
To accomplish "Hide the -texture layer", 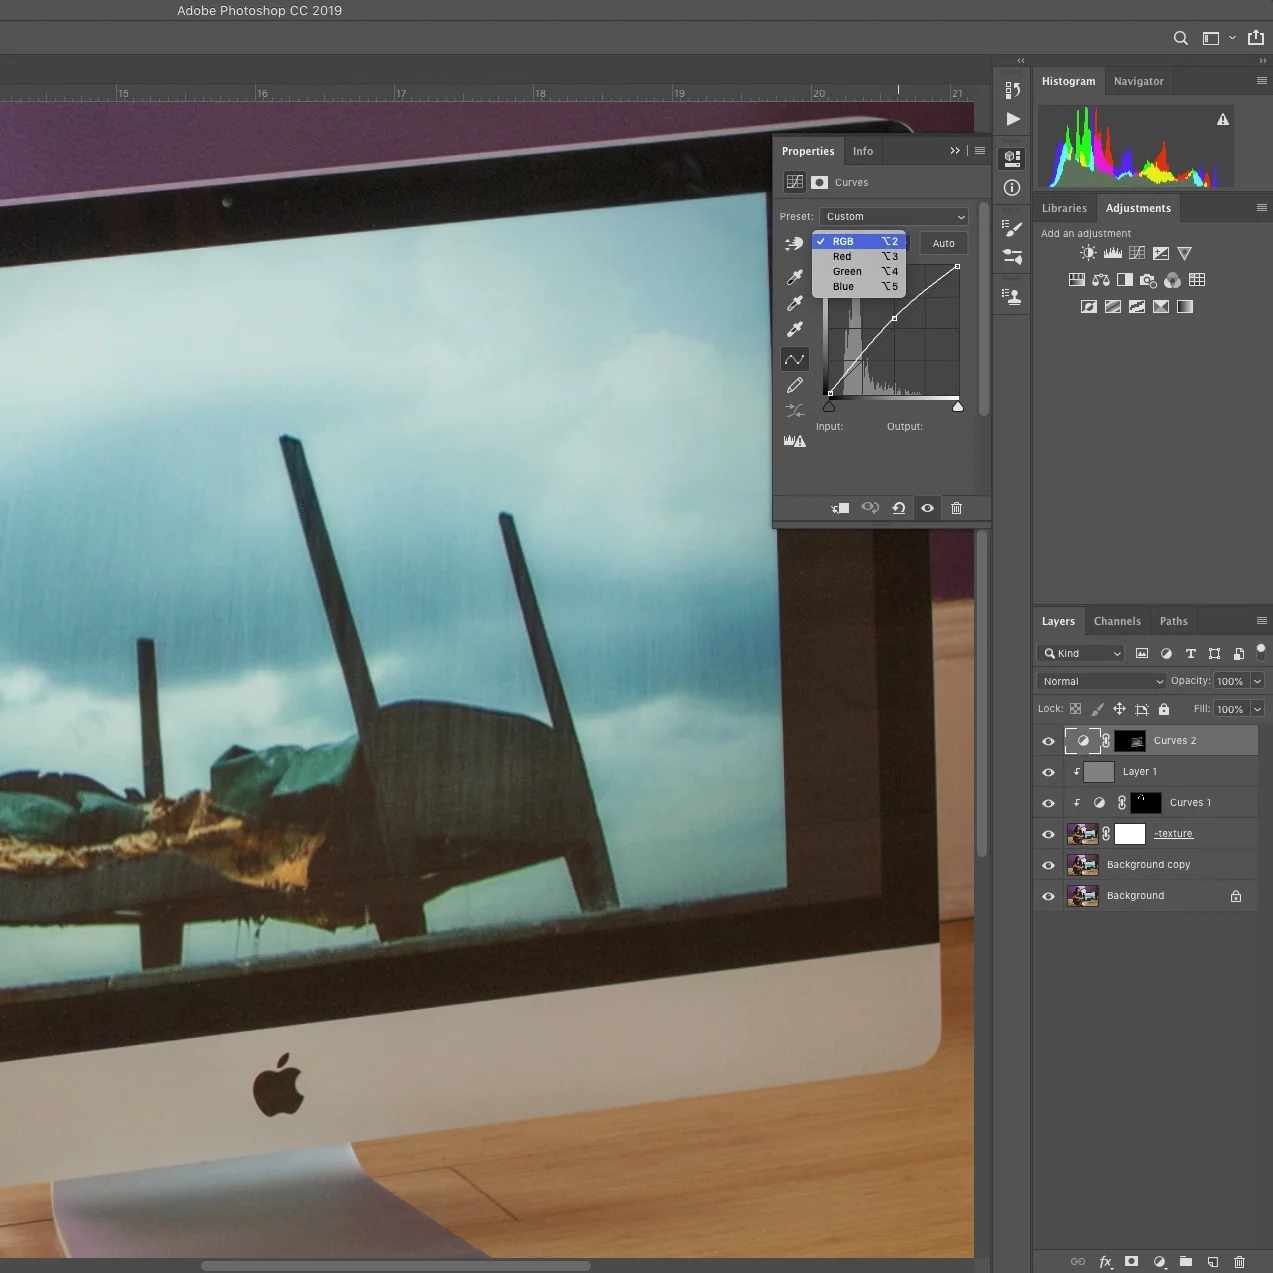I will [1048, 834].
